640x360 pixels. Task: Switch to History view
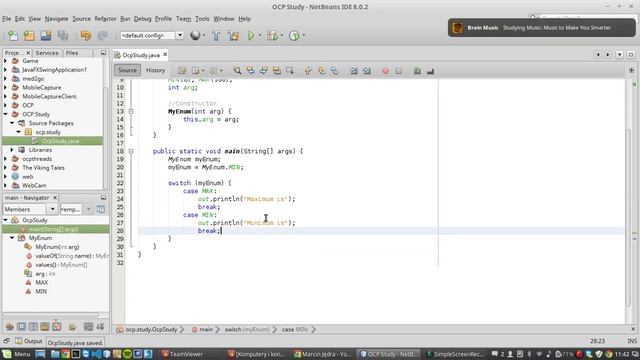pyautogui.click(x=156, y=70)
